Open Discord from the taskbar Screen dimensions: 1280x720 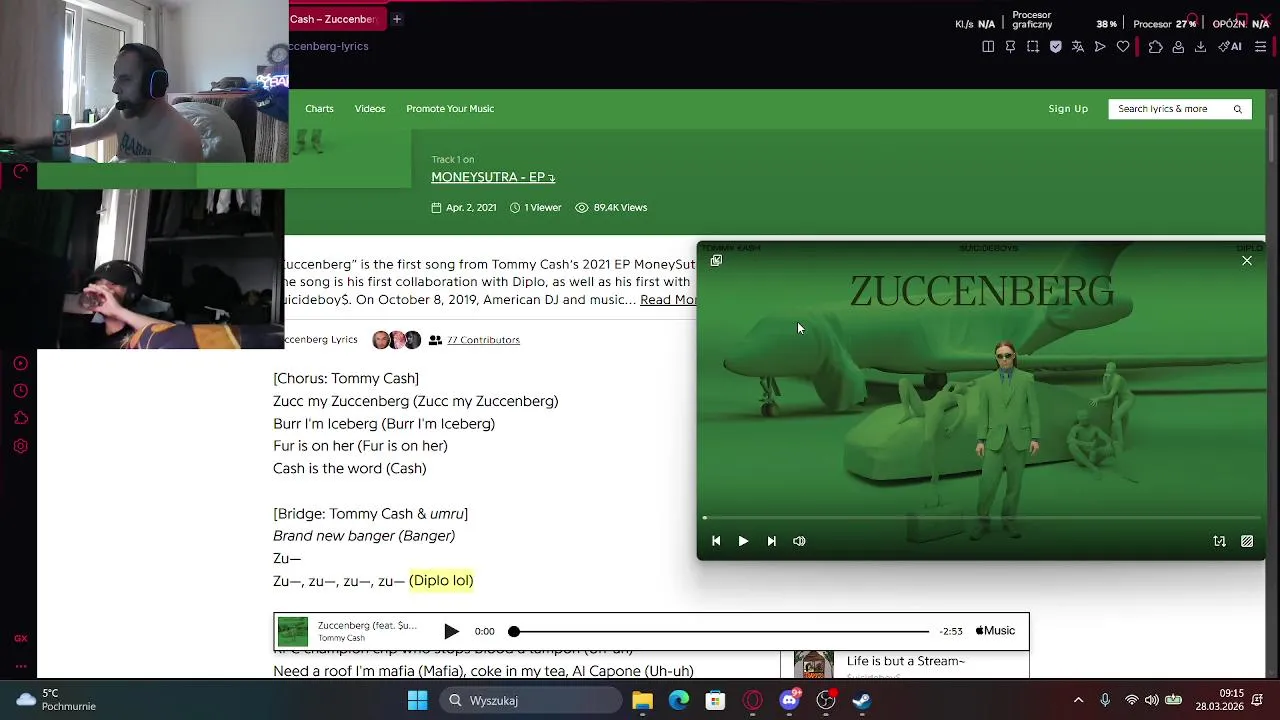[789, 700]
